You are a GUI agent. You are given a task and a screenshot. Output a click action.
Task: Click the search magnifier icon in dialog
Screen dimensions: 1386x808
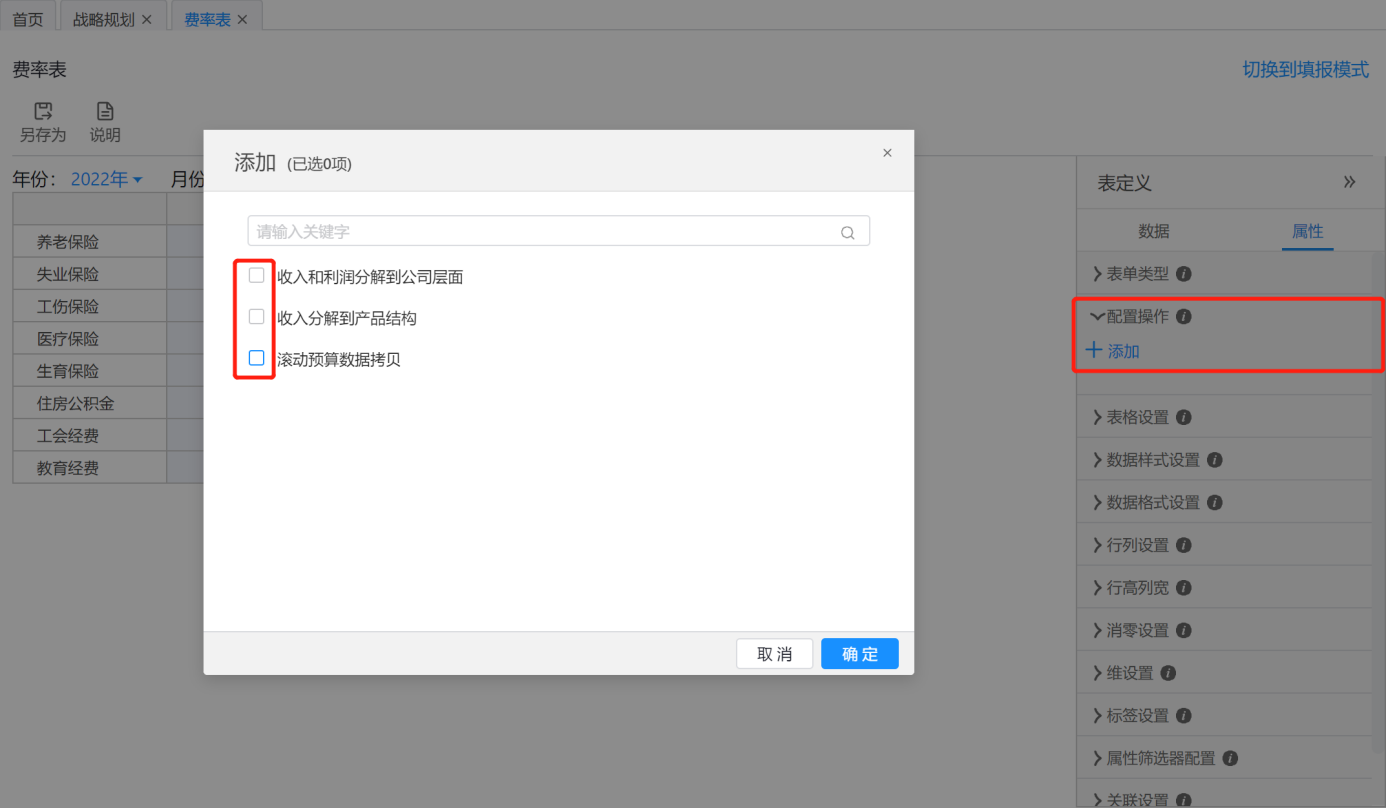click(847, 232)
